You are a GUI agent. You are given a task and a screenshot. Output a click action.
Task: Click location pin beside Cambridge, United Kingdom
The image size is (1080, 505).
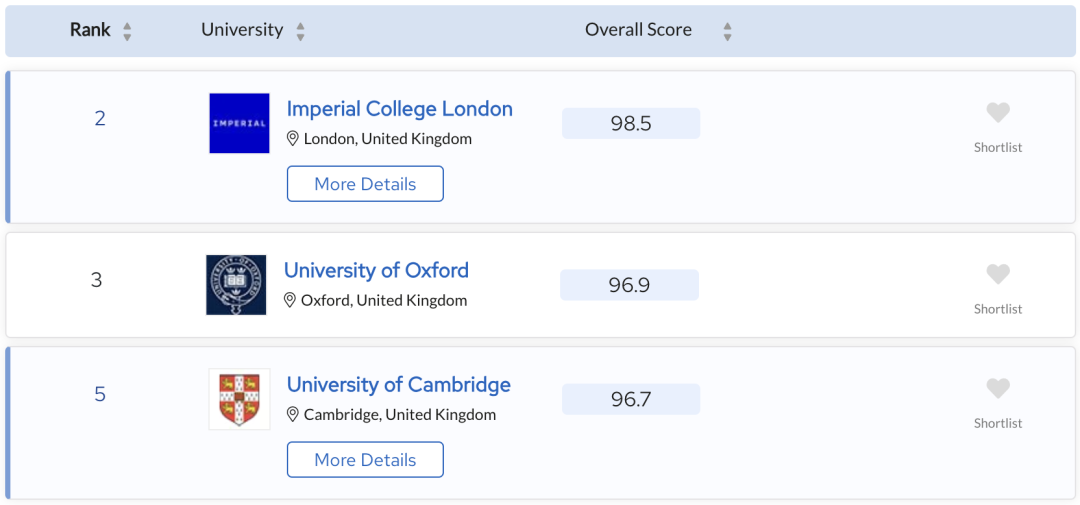(x=293, y=414)
